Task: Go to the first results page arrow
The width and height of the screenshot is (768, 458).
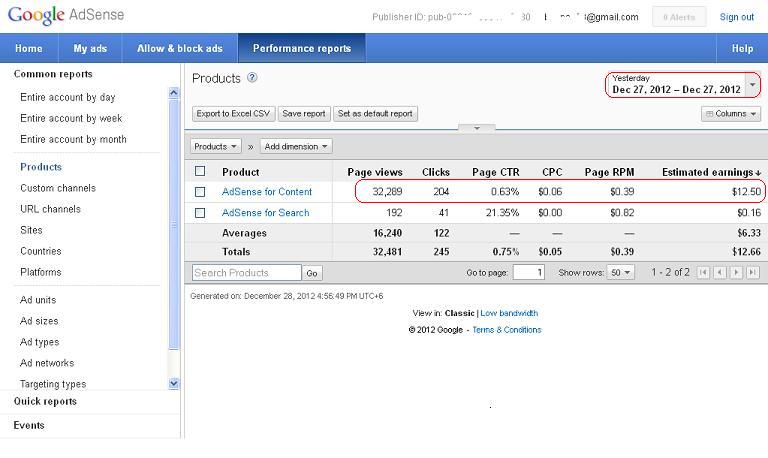Action: click(x=704, y=272)
